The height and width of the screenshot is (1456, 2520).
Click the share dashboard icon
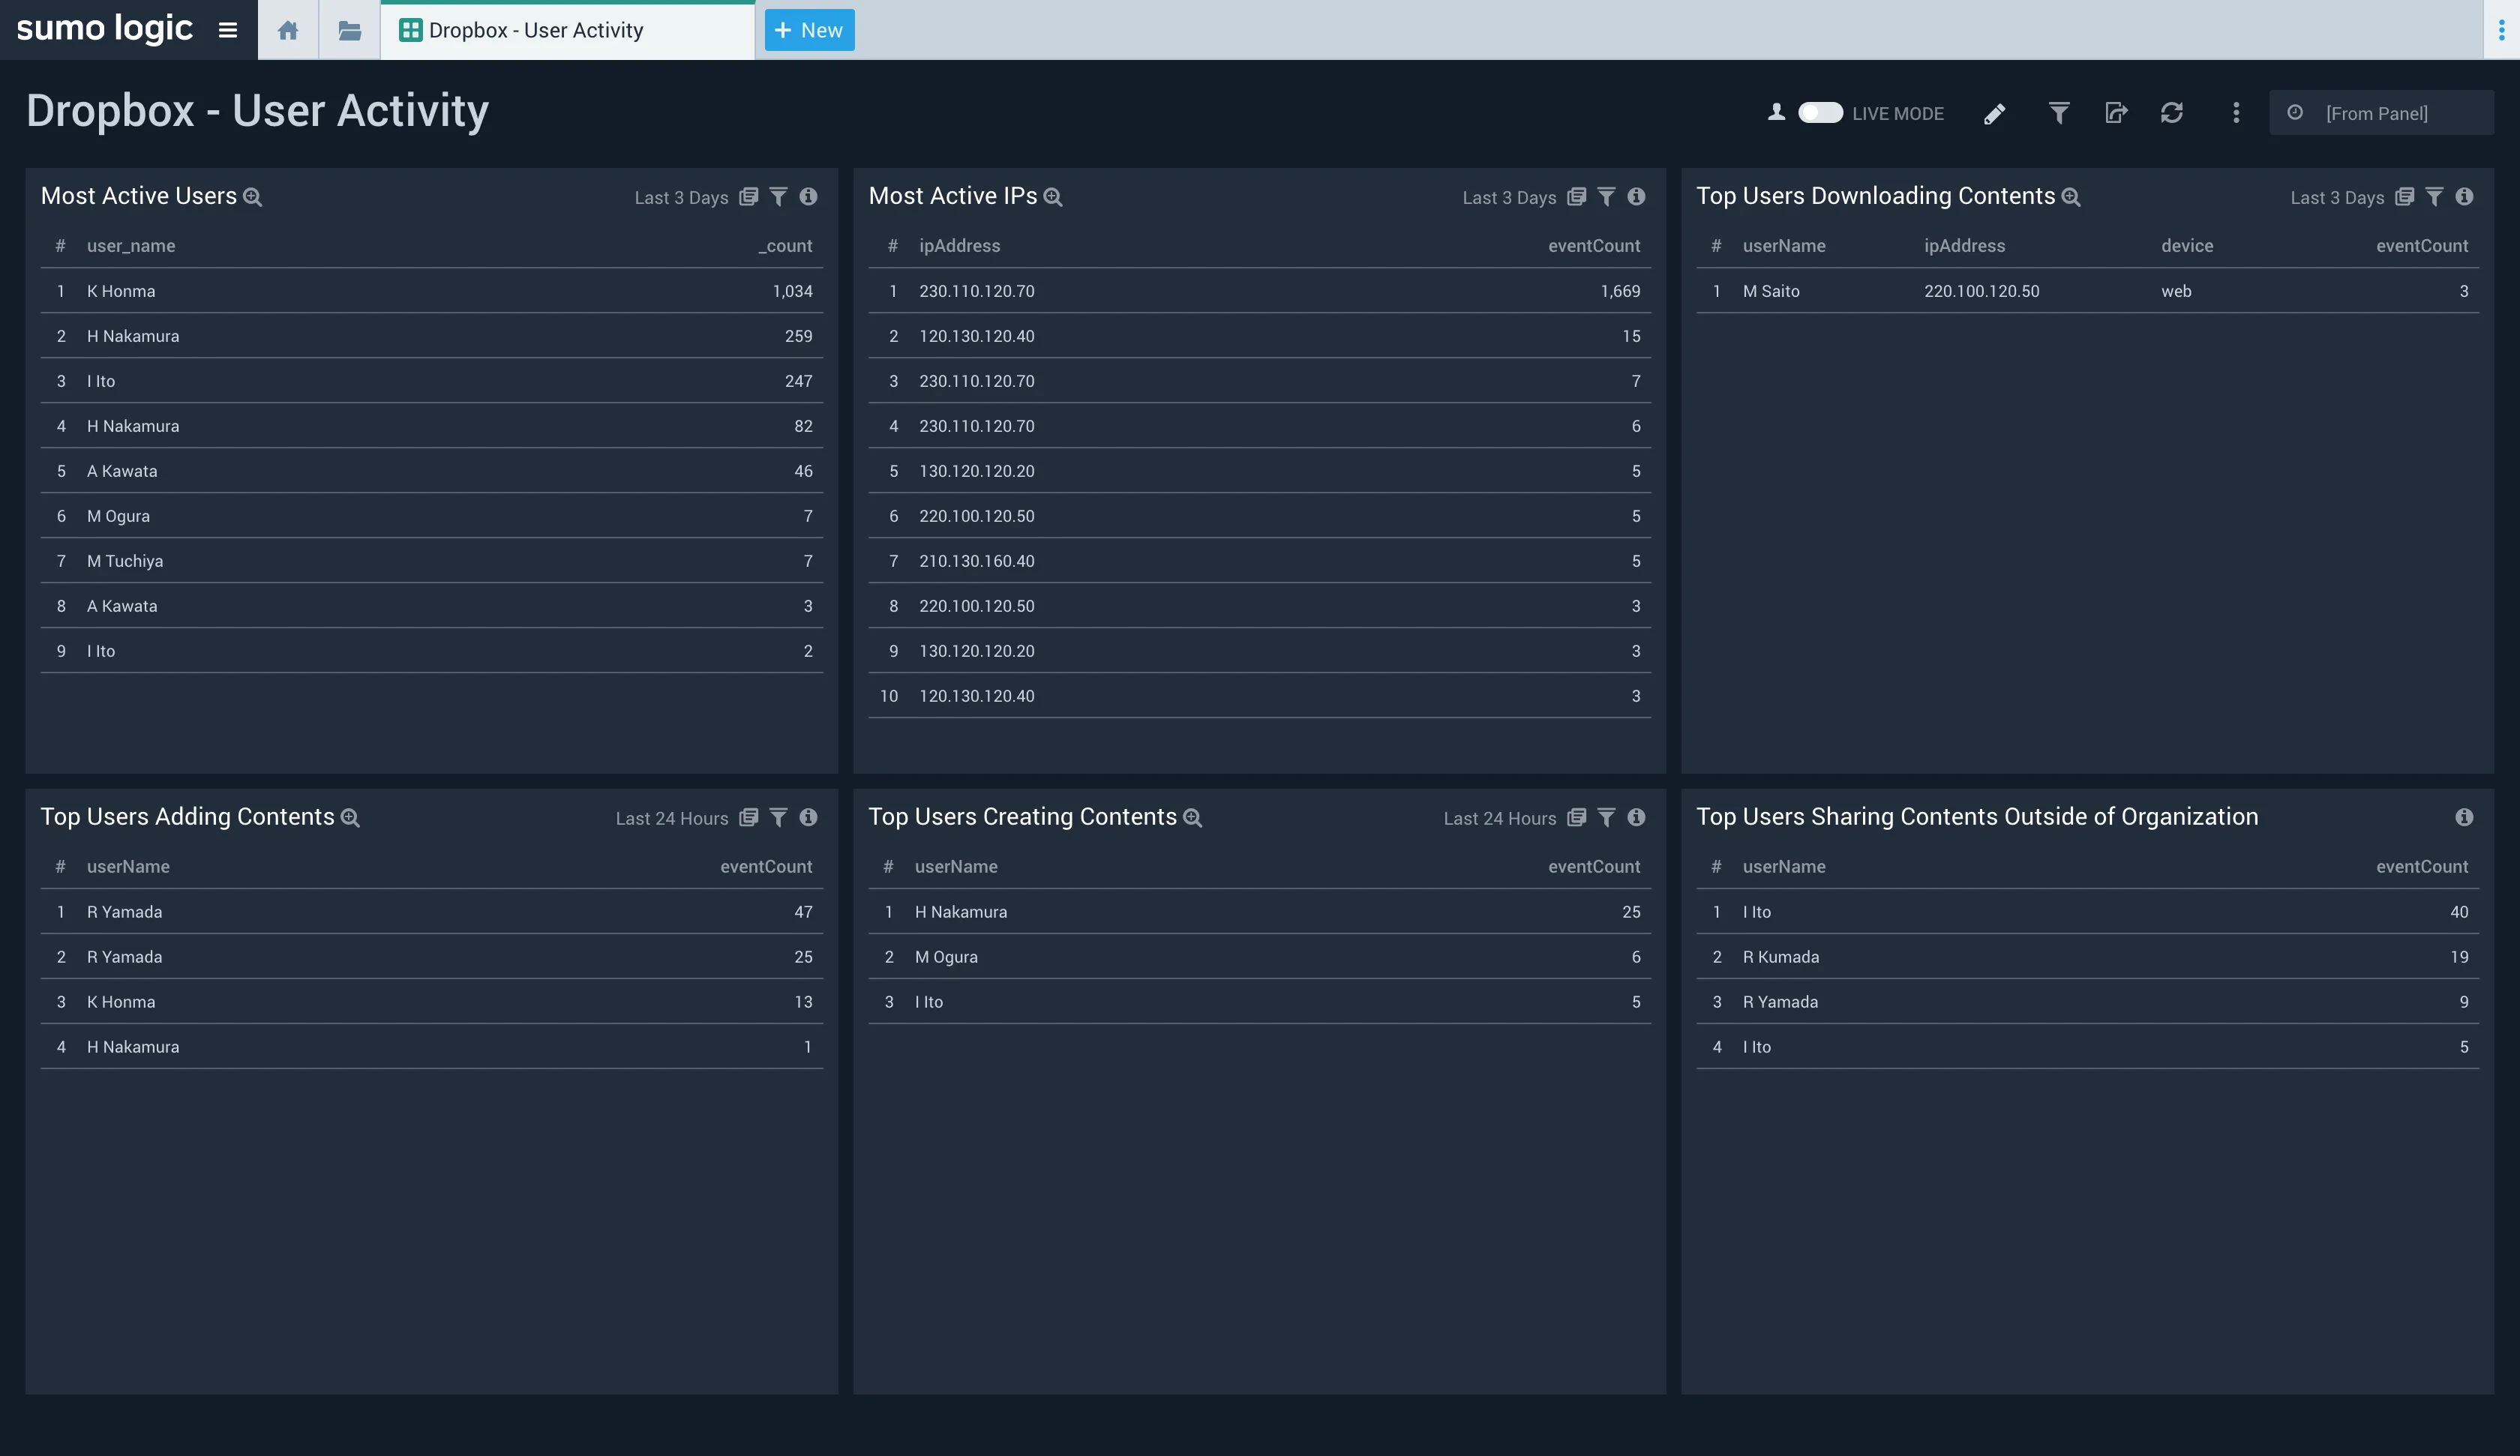pos(2116,113)
